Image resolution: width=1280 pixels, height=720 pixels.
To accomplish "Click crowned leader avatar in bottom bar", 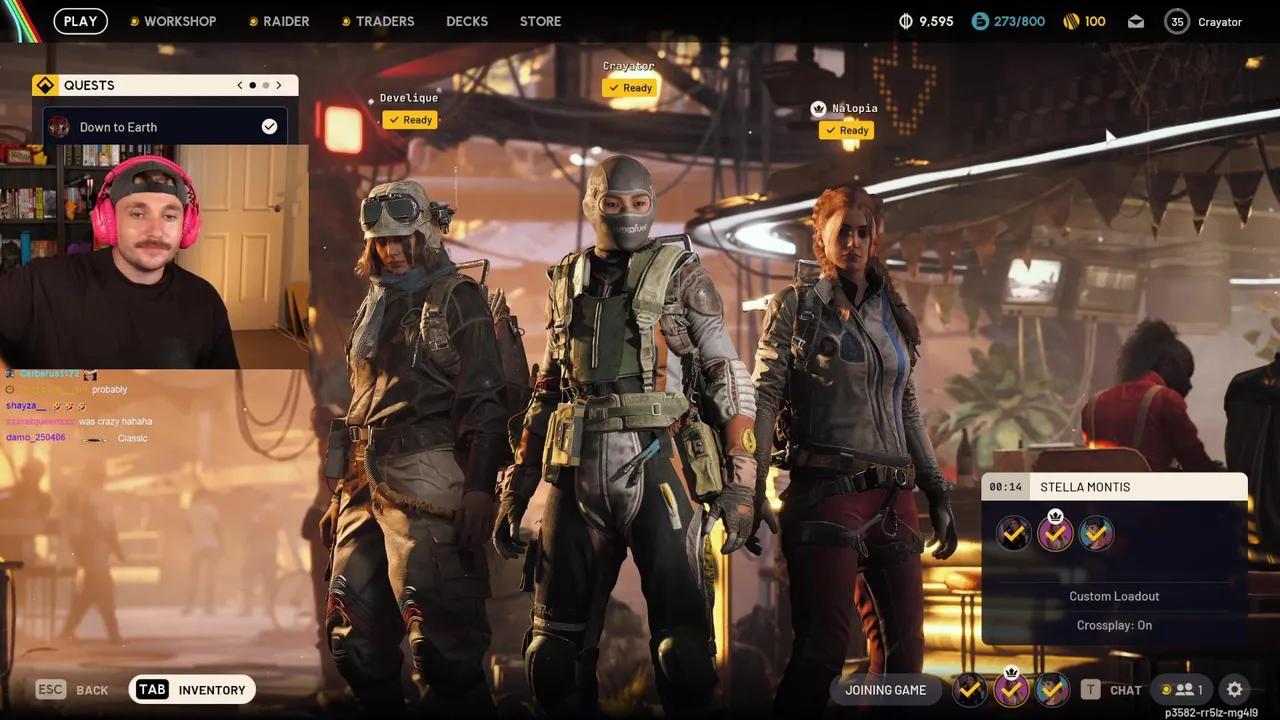I will (x=1011, y=688).
